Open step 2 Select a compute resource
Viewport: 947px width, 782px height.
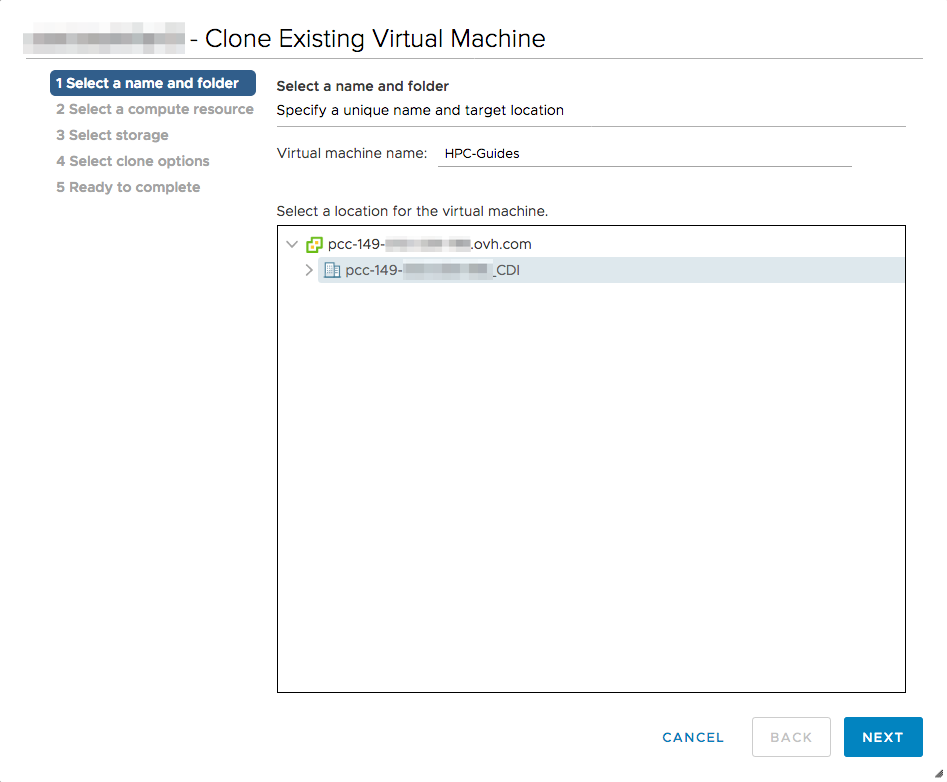[154, 109]
